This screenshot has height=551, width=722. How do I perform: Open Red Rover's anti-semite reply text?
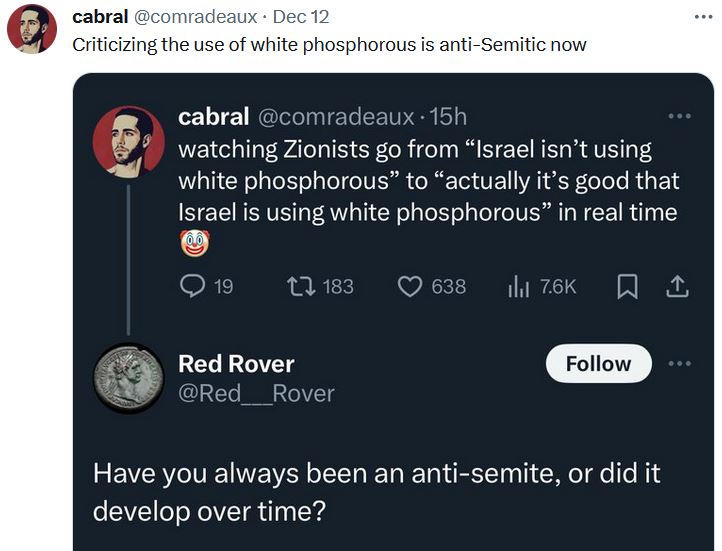tap(376, 491)
